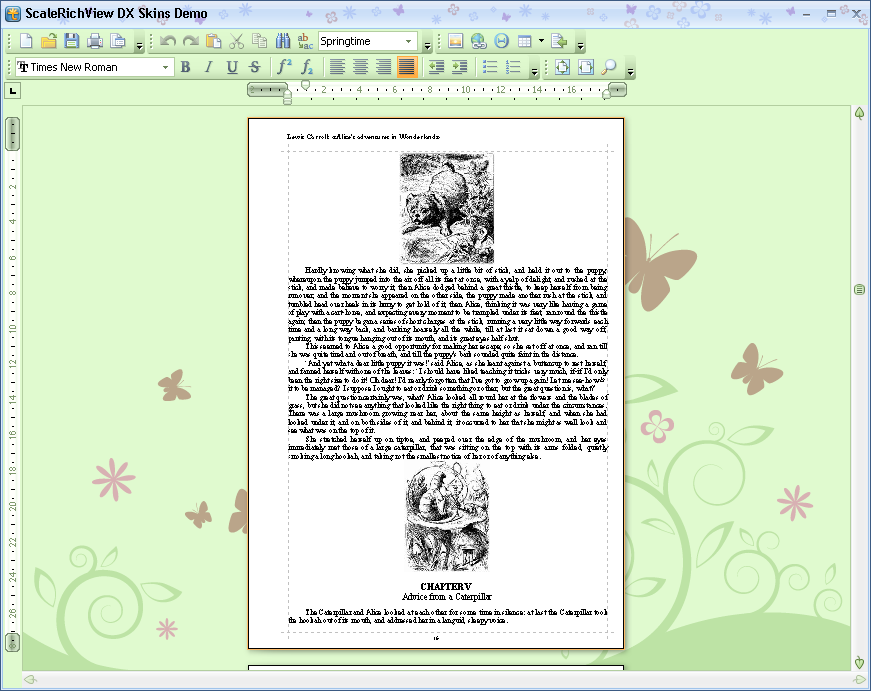Toggle Italic formatting
Screen dimensions: 871x691
pyautogui.click(x=208, y=67)
